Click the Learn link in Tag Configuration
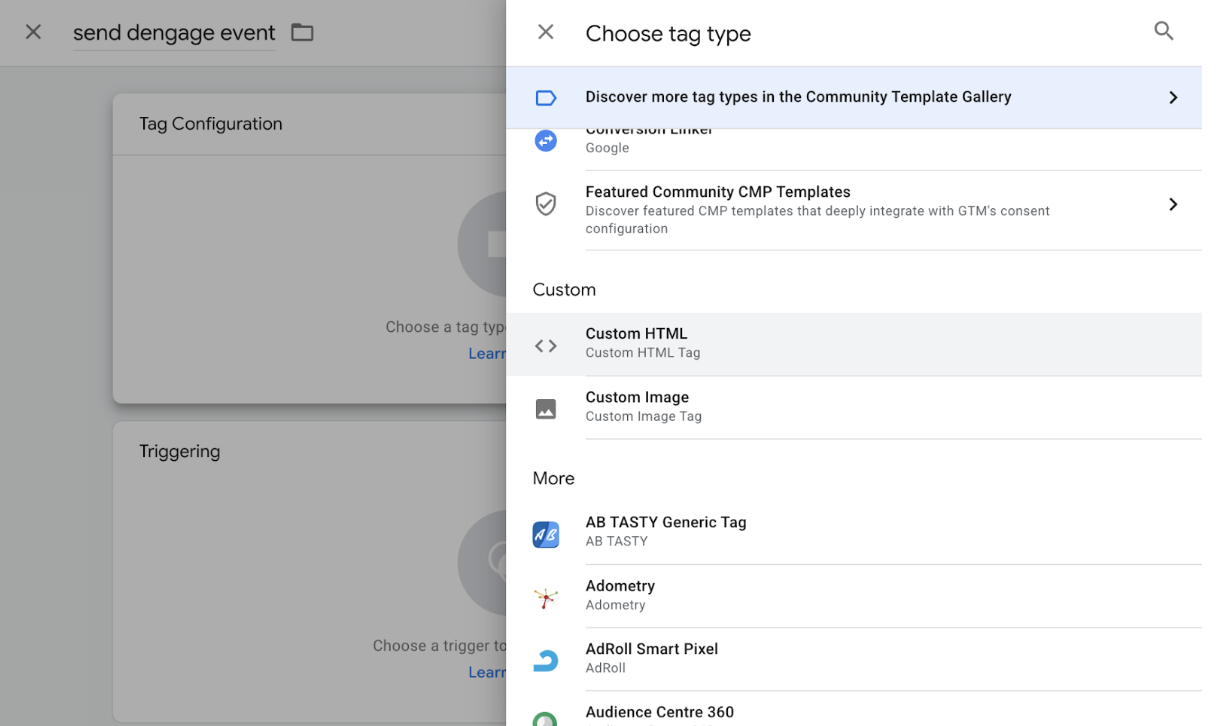 point(487,353)
